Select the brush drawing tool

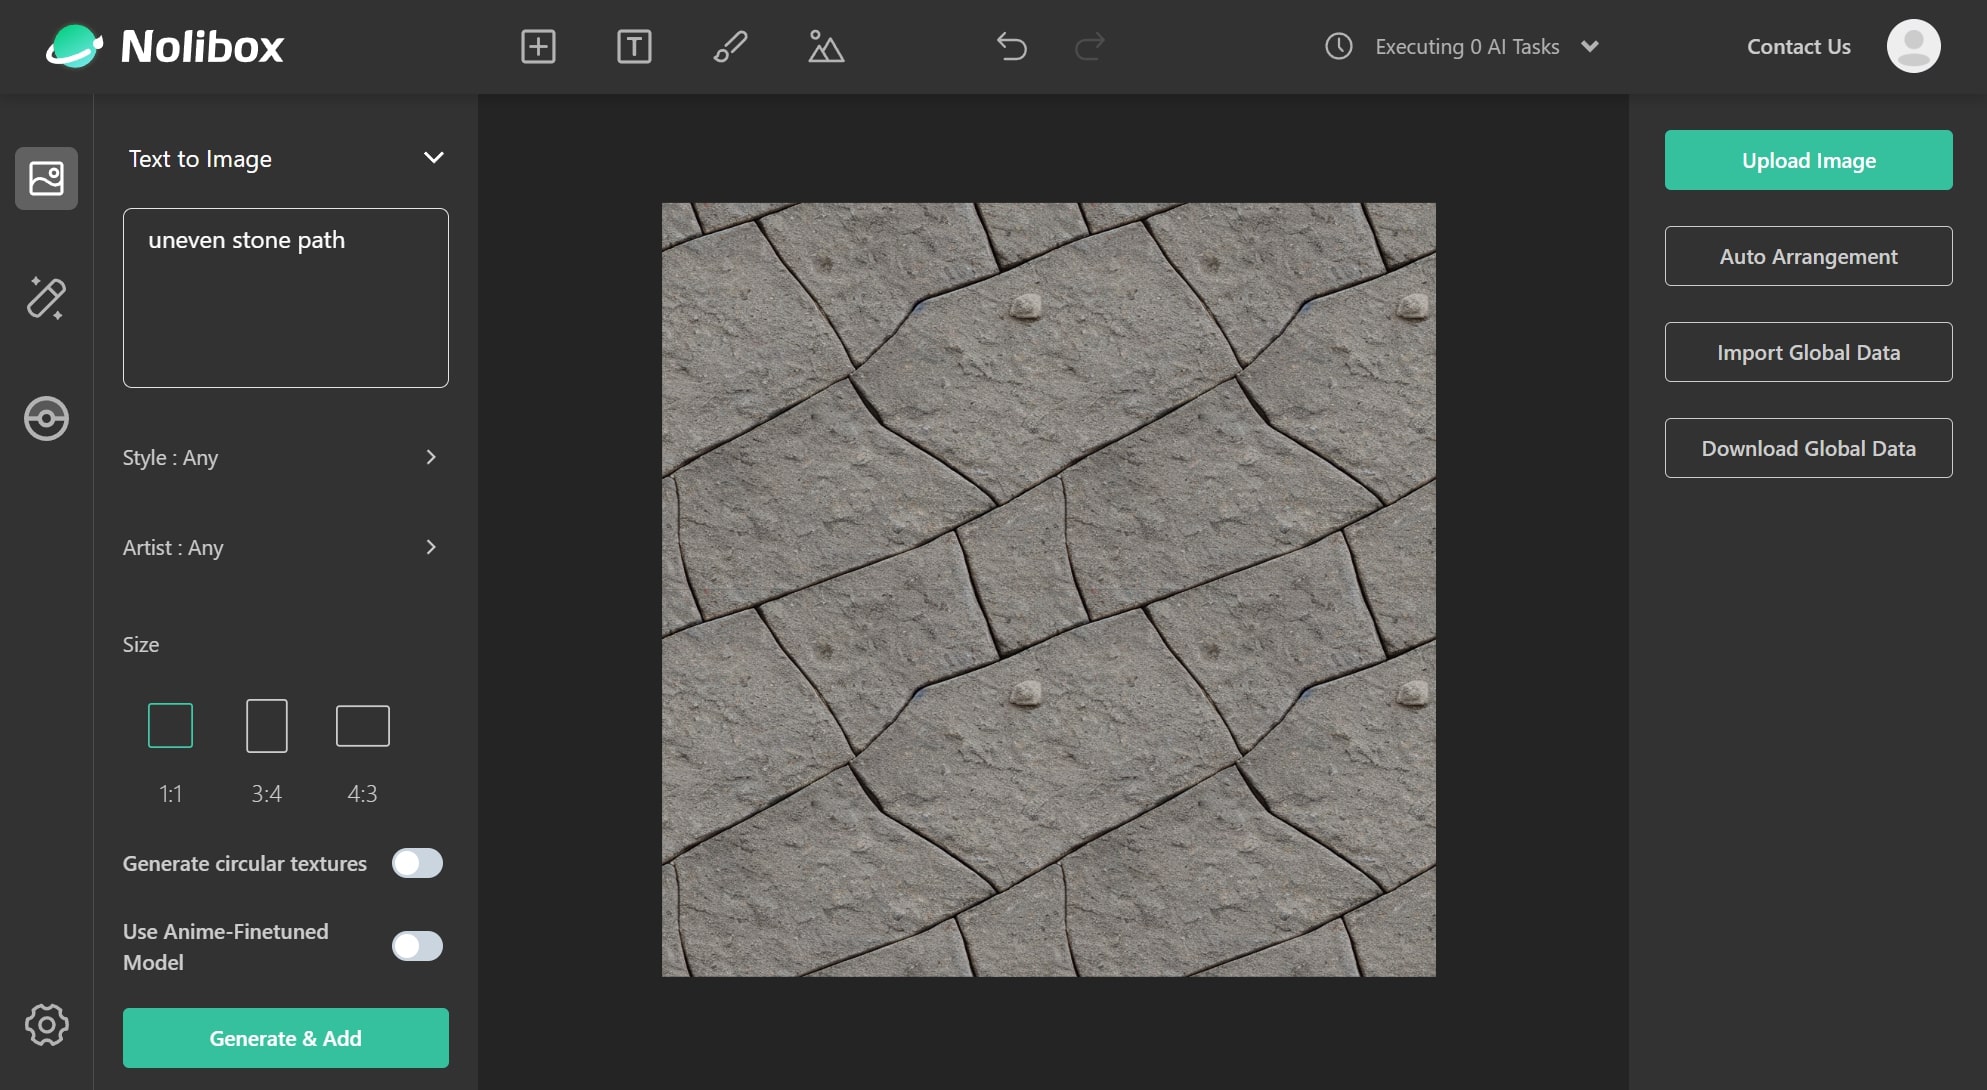click(x=730, y=47)
